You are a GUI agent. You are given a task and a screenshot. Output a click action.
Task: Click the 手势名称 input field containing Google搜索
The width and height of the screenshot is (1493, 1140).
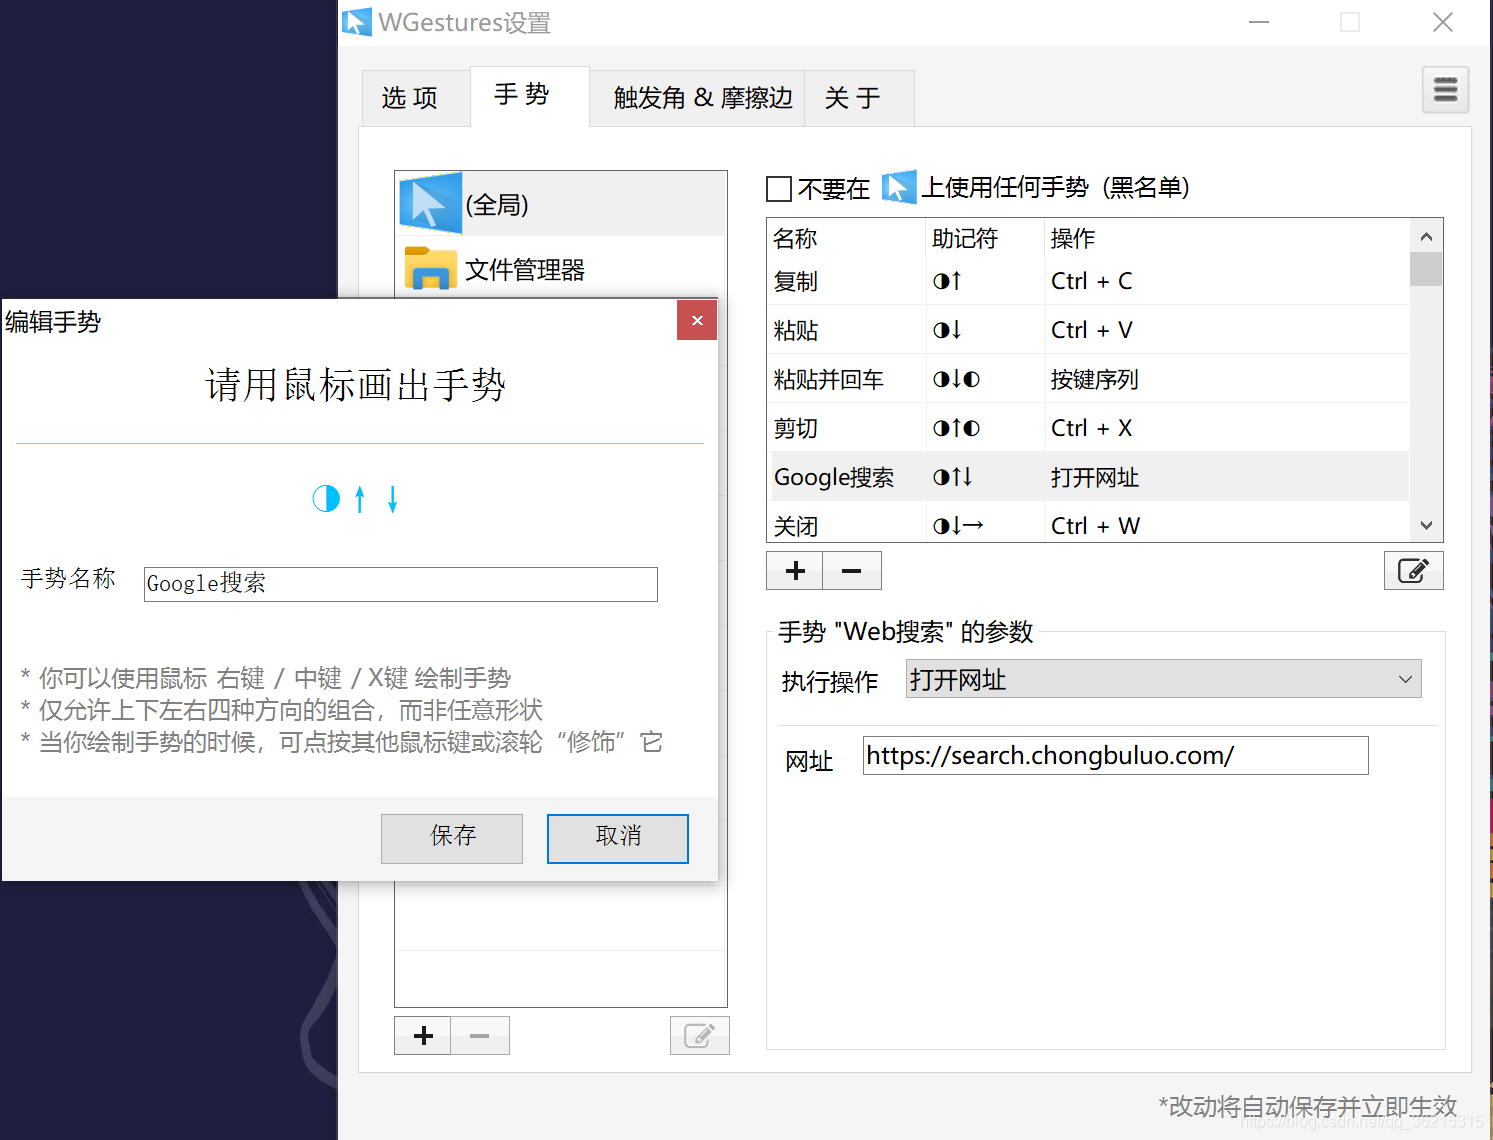click(400, 584)
